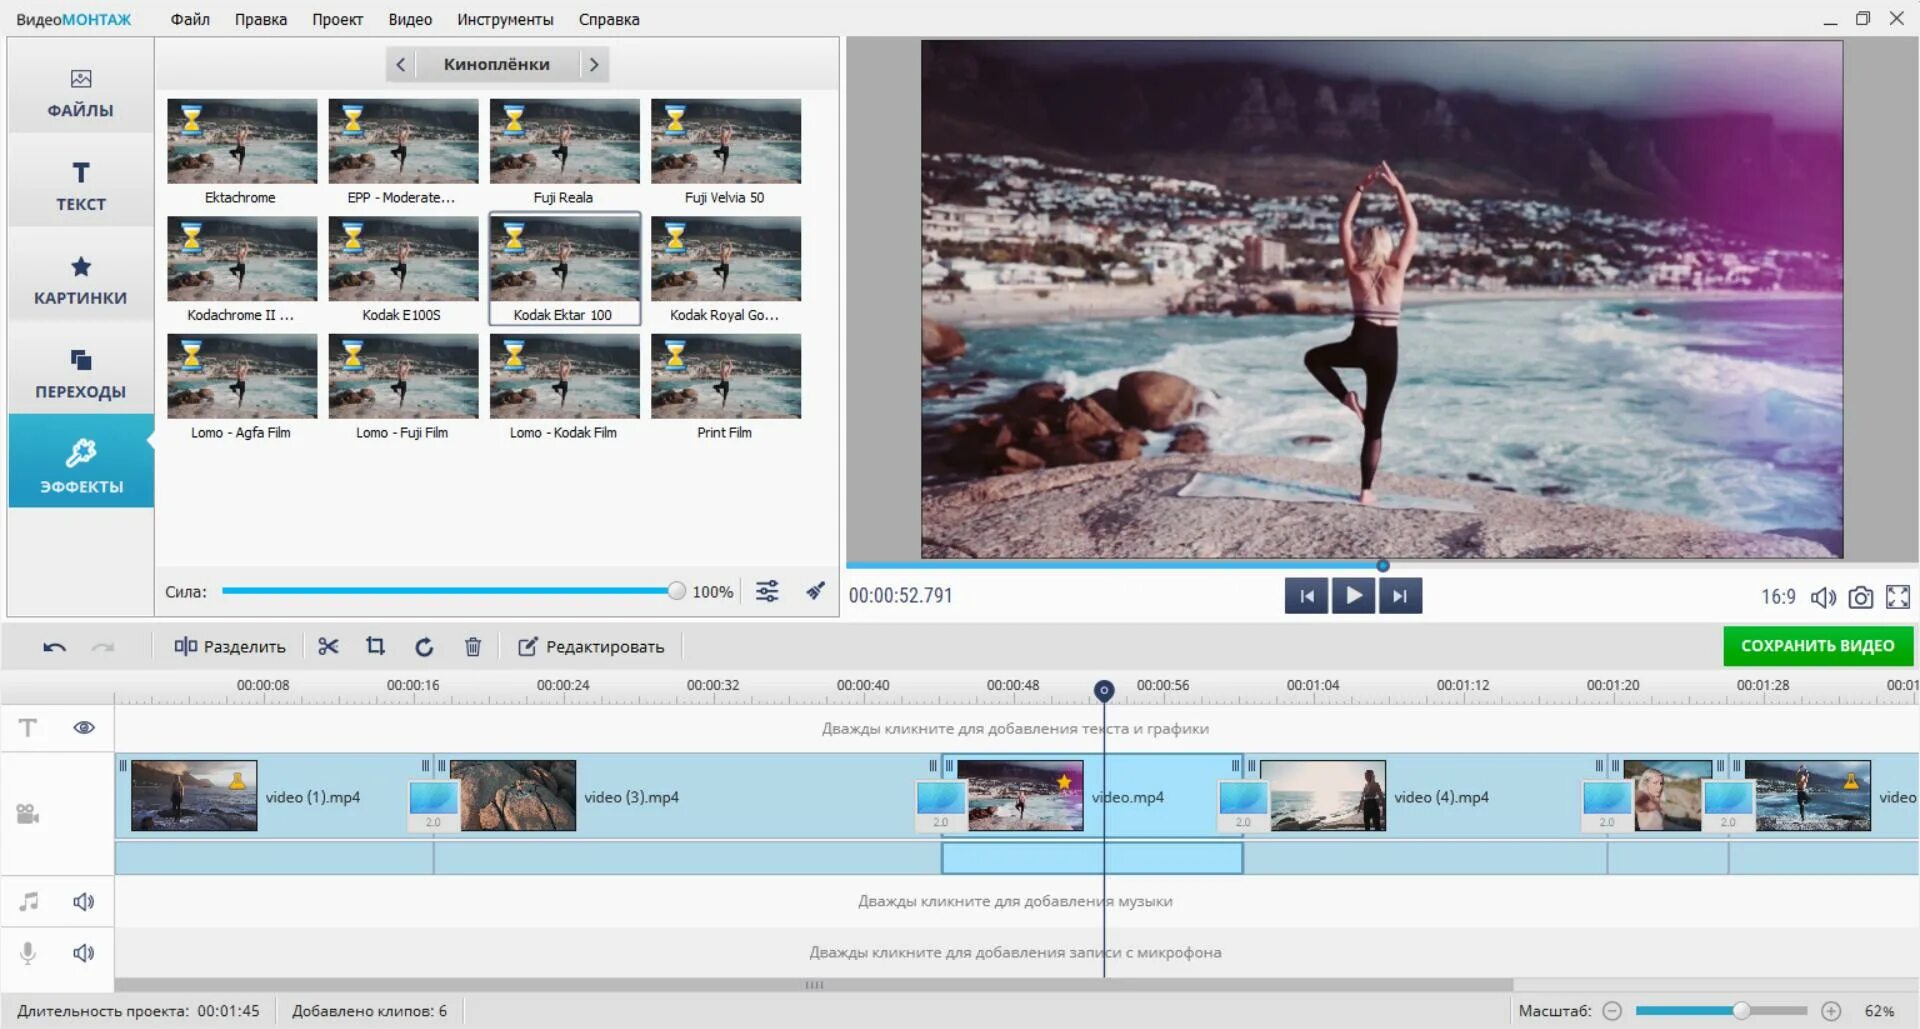This screenshot has width=1920, height=1029.
Task: Open the Файлы panel
Action: tap(81, 93)
